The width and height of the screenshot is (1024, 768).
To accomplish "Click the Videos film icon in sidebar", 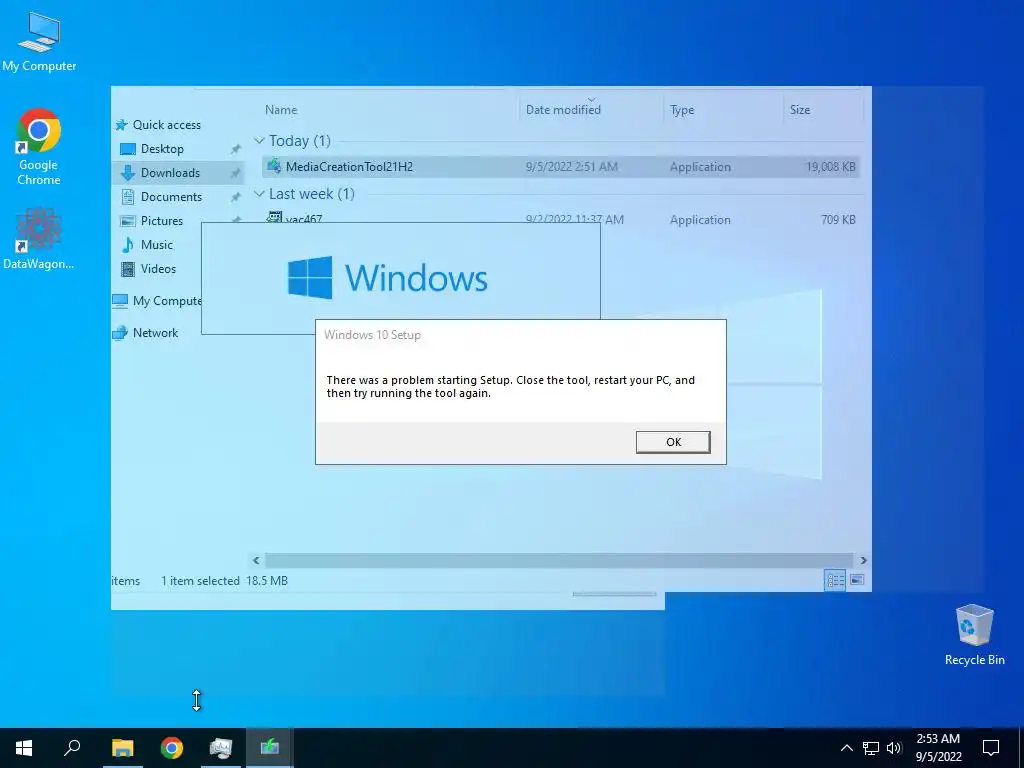I will (x=128, y=269).
